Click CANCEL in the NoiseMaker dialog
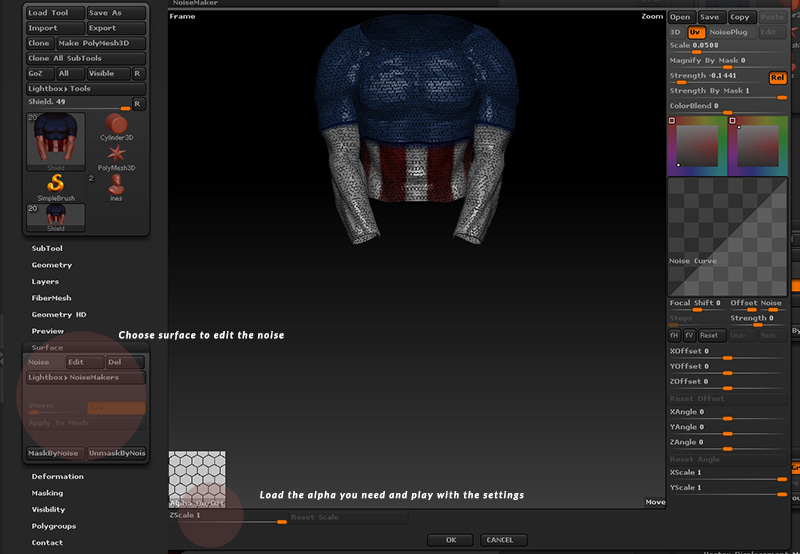This screenshot has width=800, height=554. coord(504,540)
